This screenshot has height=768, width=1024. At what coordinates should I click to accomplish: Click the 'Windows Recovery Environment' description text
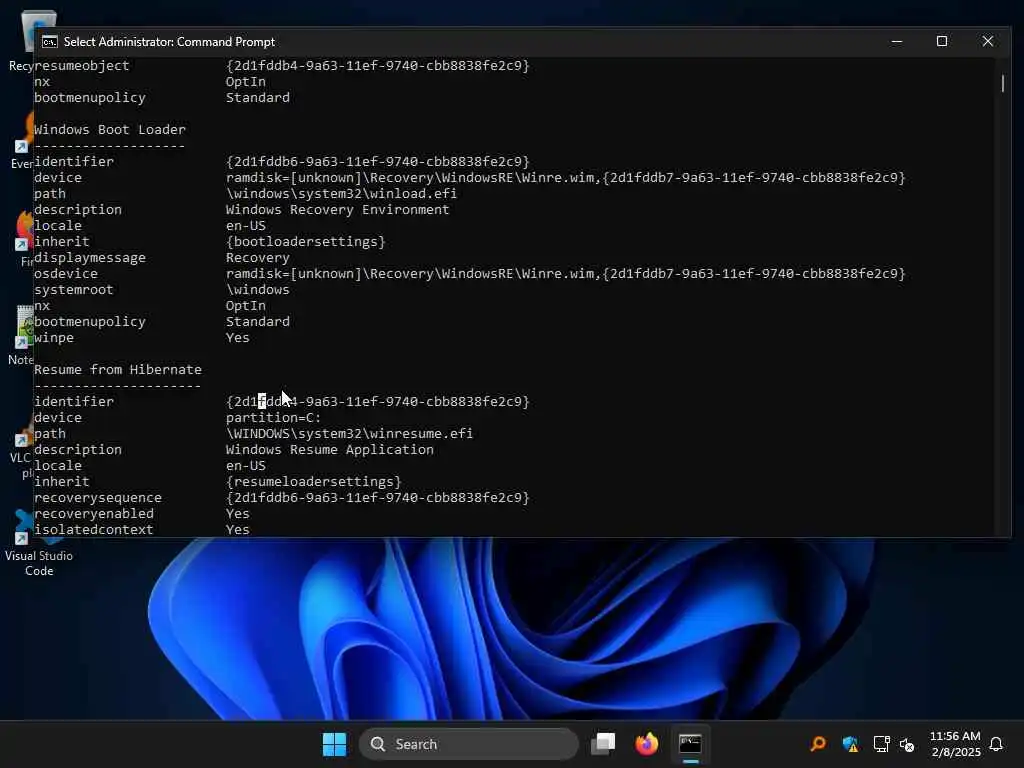(338, 210)
